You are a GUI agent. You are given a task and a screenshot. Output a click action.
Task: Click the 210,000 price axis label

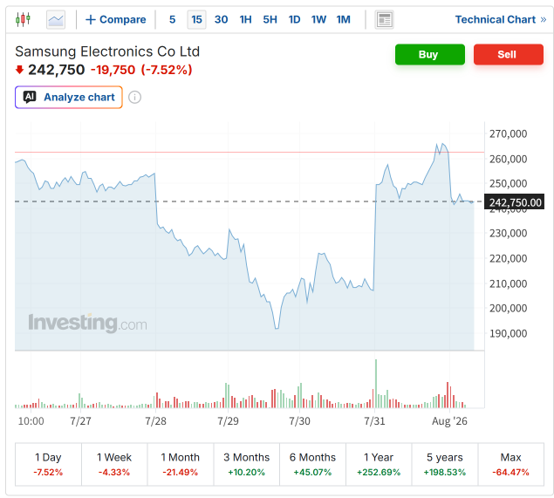508,284
